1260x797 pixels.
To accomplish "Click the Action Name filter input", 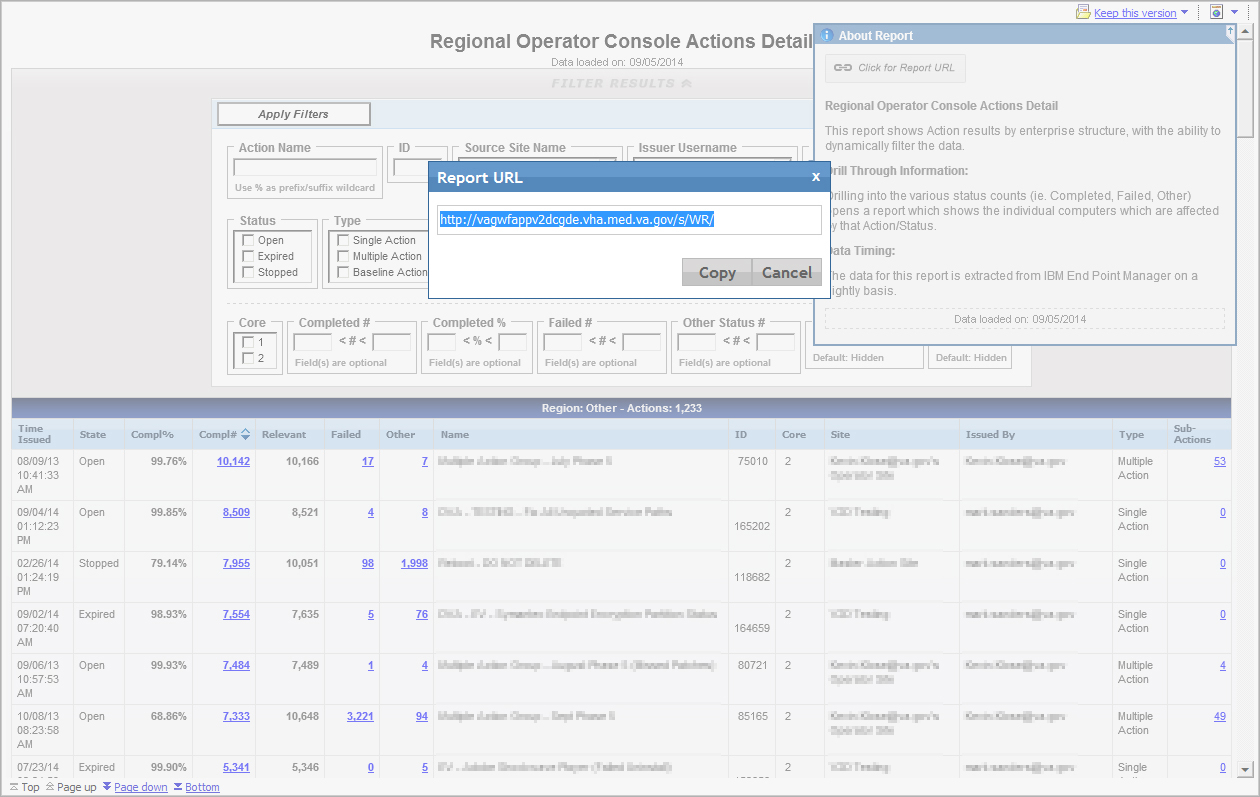I will 305,167.
